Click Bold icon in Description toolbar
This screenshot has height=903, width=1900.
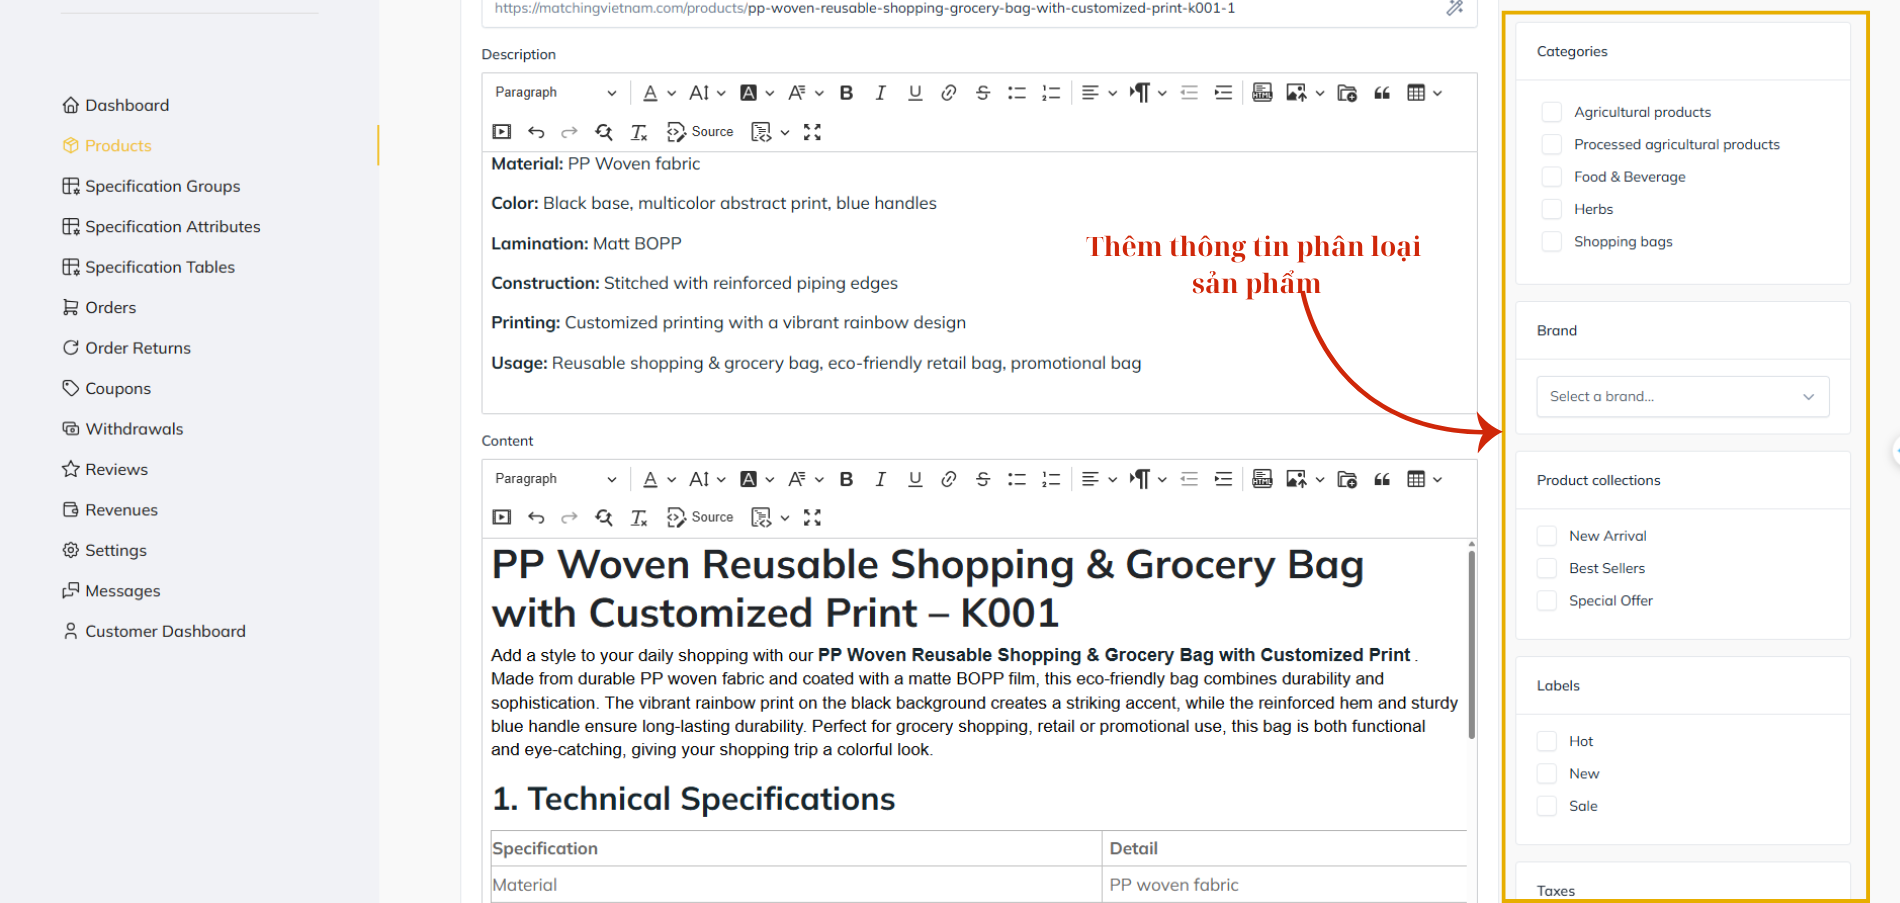(846, 93)
